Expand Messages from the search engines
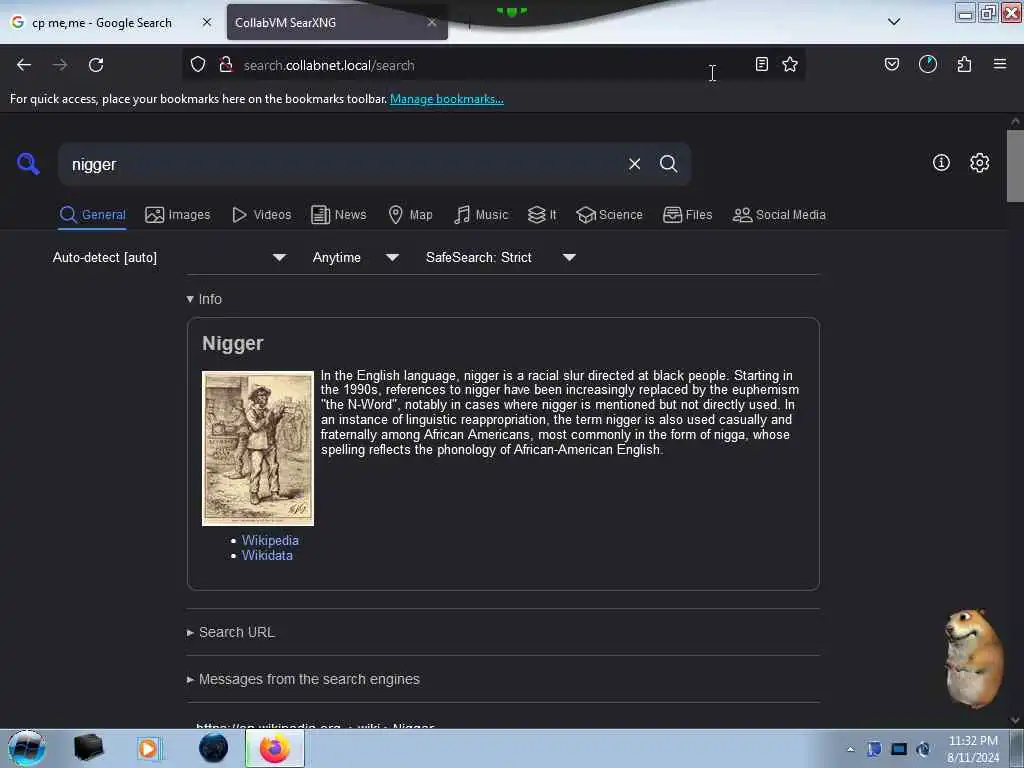The height and width of the screenshot is (768, 1024). (303, 679)
